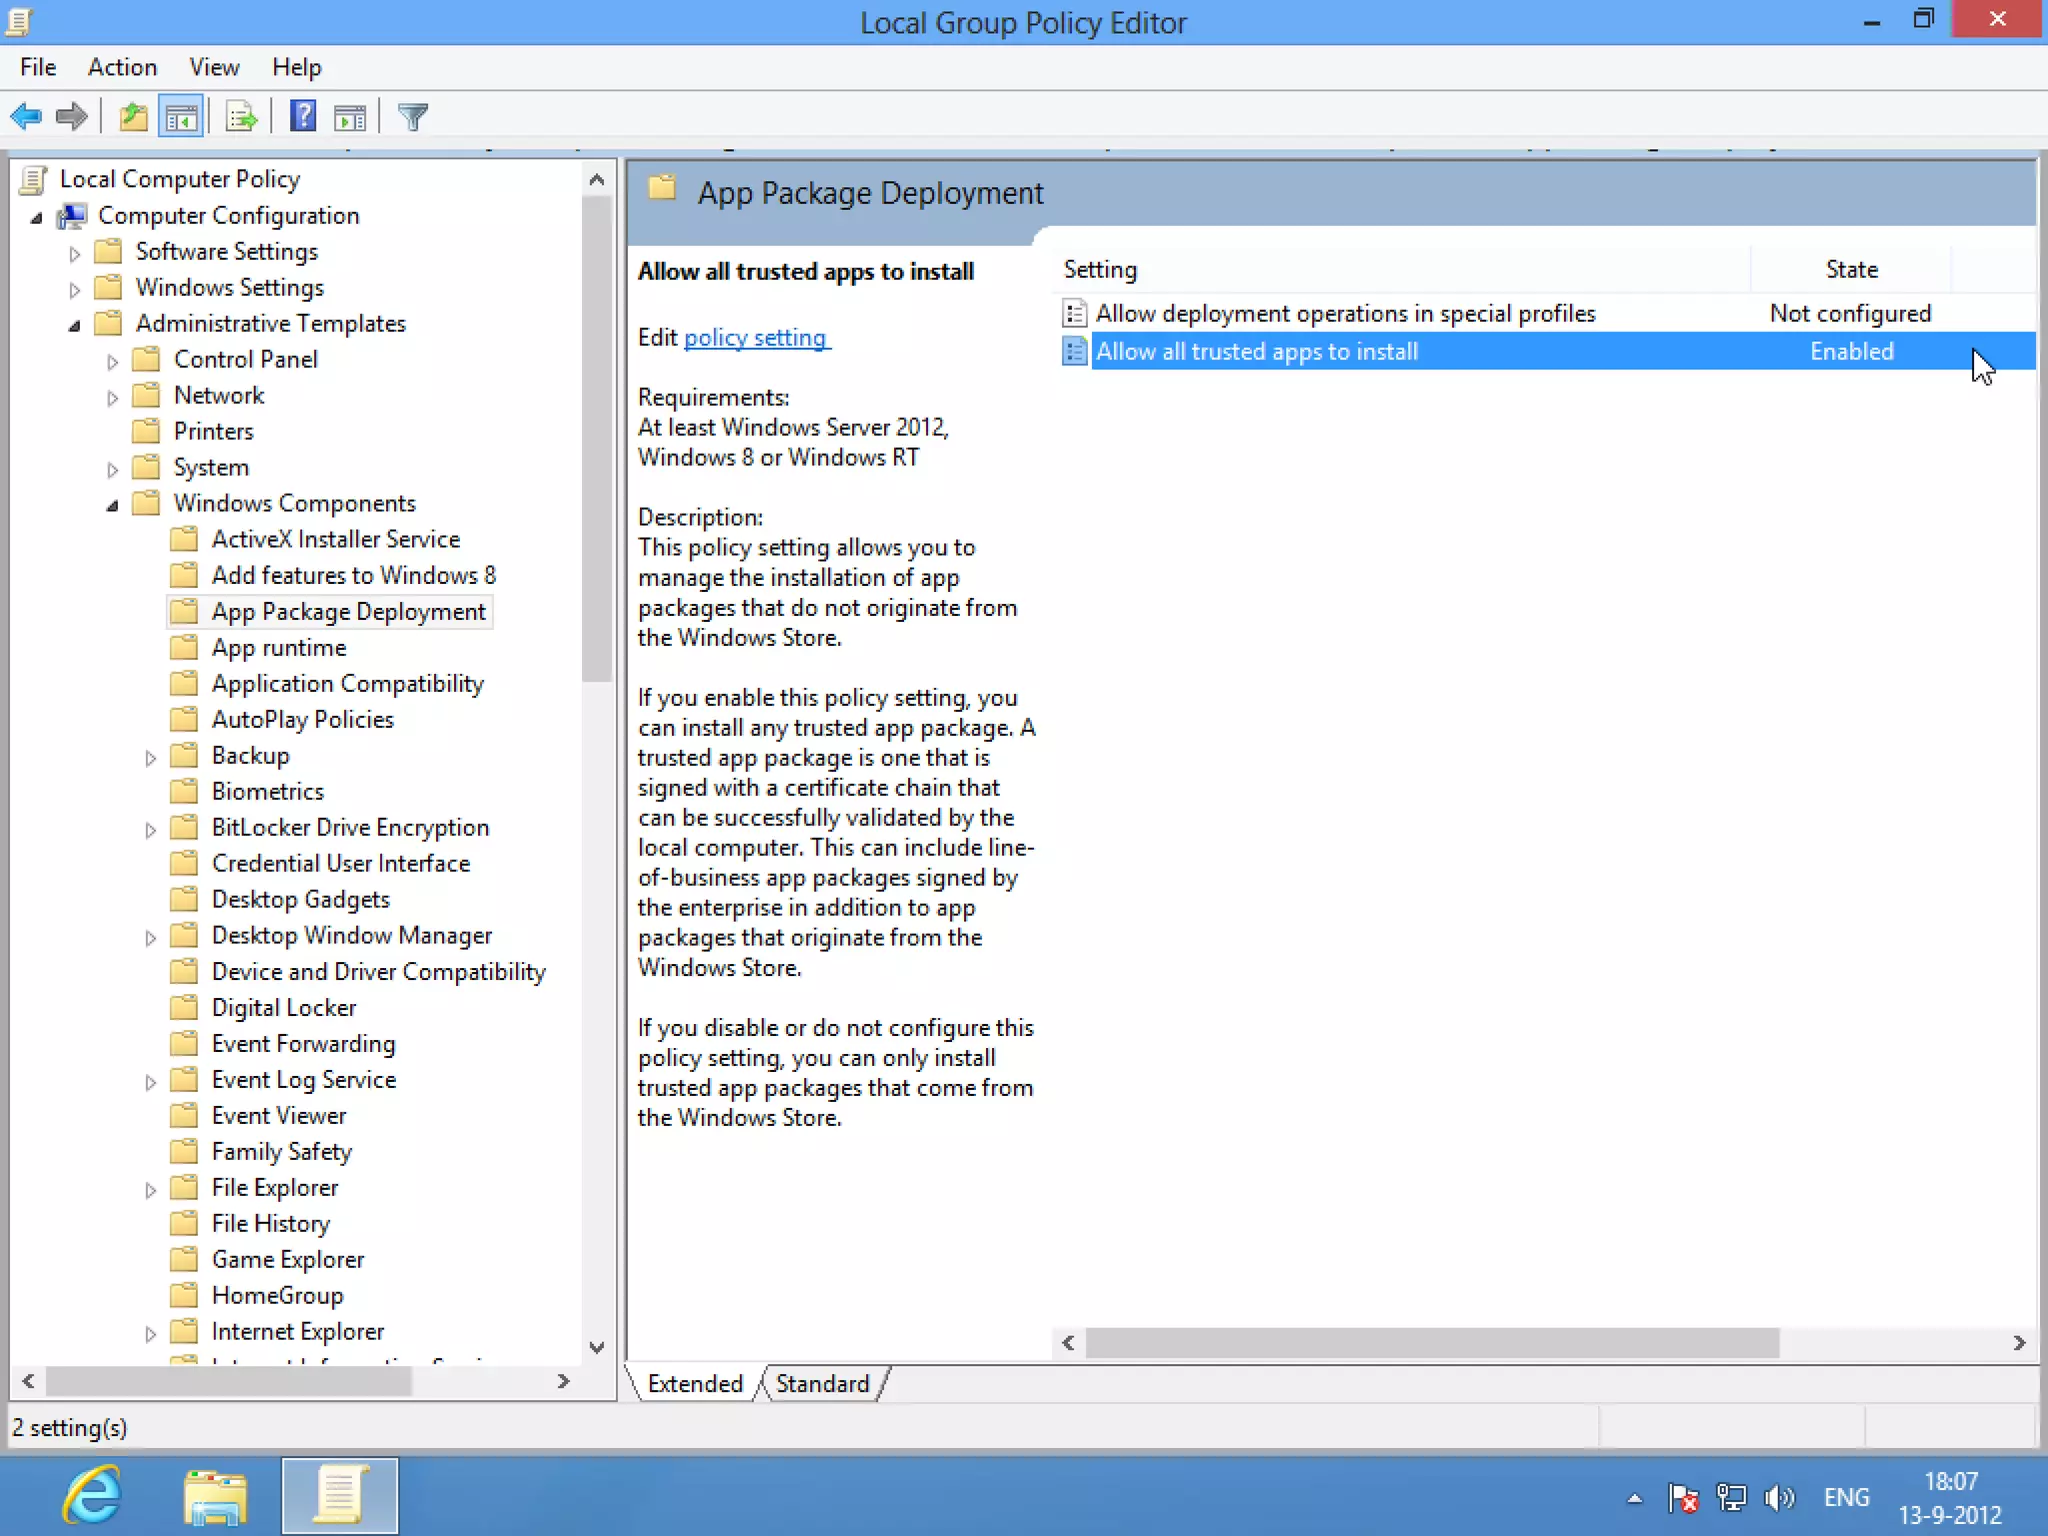Click the policy setting link
Viewport: 2048px width, 1536px height.
click(756, 338)
